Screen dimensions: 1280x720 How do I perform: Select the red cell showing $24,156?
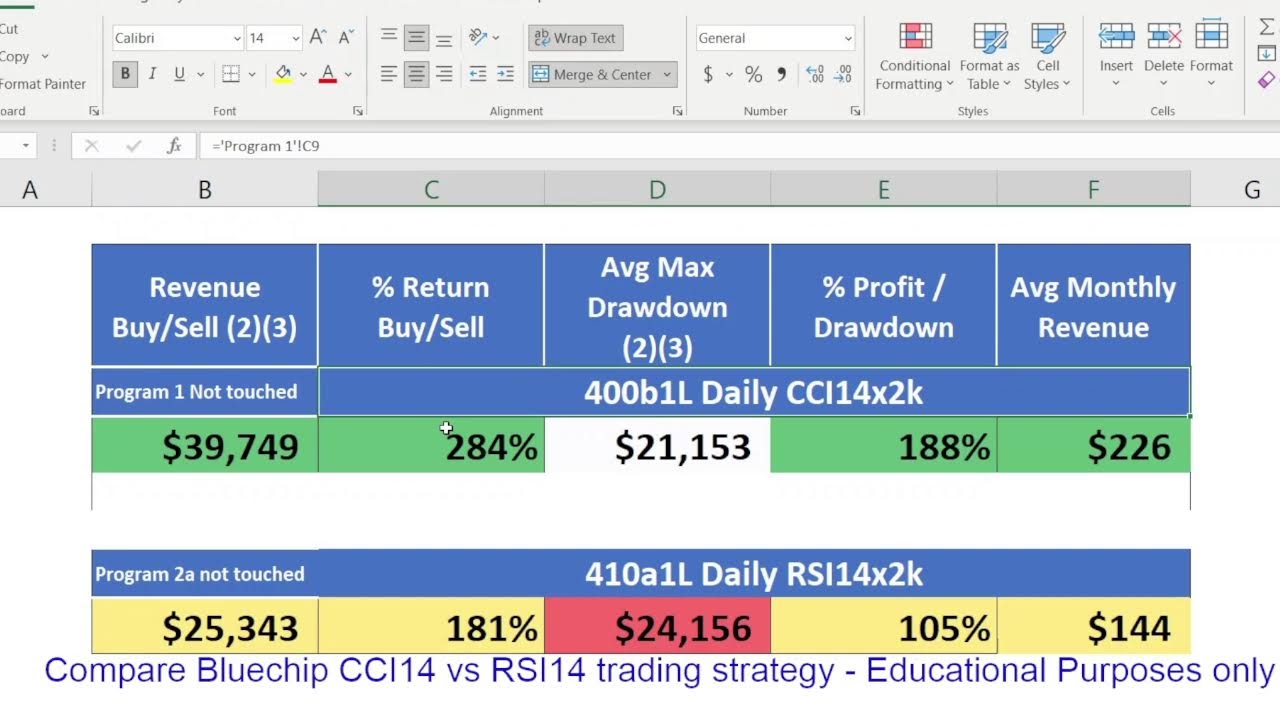[x=657, y=627]
